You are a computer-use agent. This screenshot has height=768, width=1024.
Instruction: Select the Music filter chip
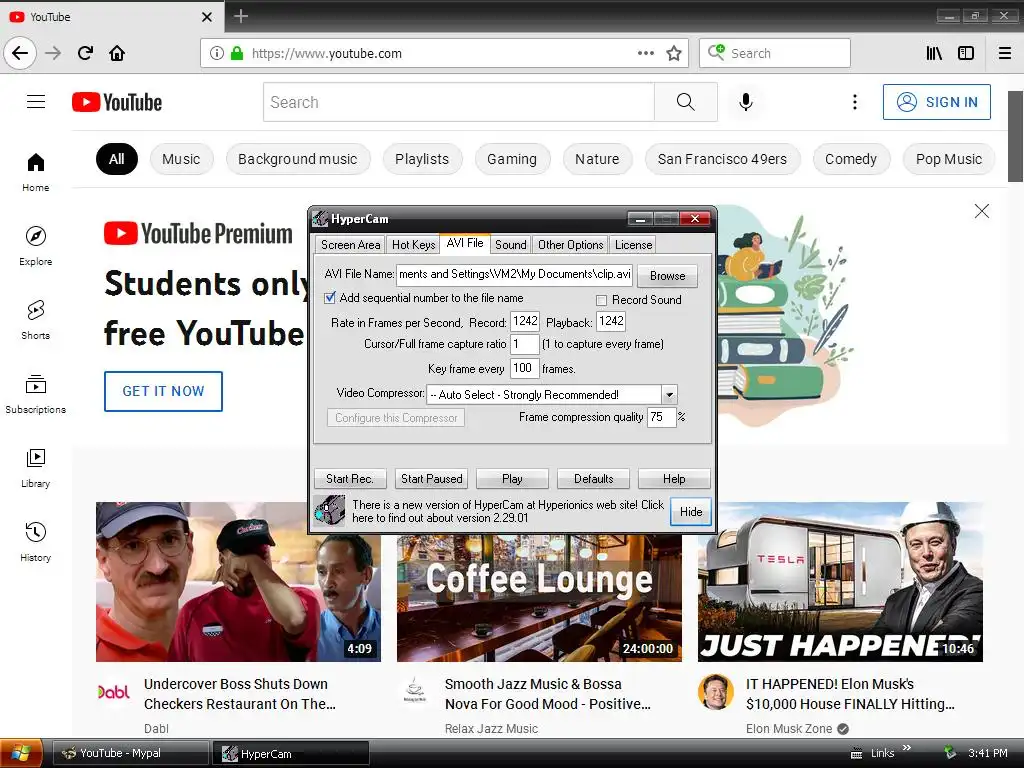click(x=181, y=159)
